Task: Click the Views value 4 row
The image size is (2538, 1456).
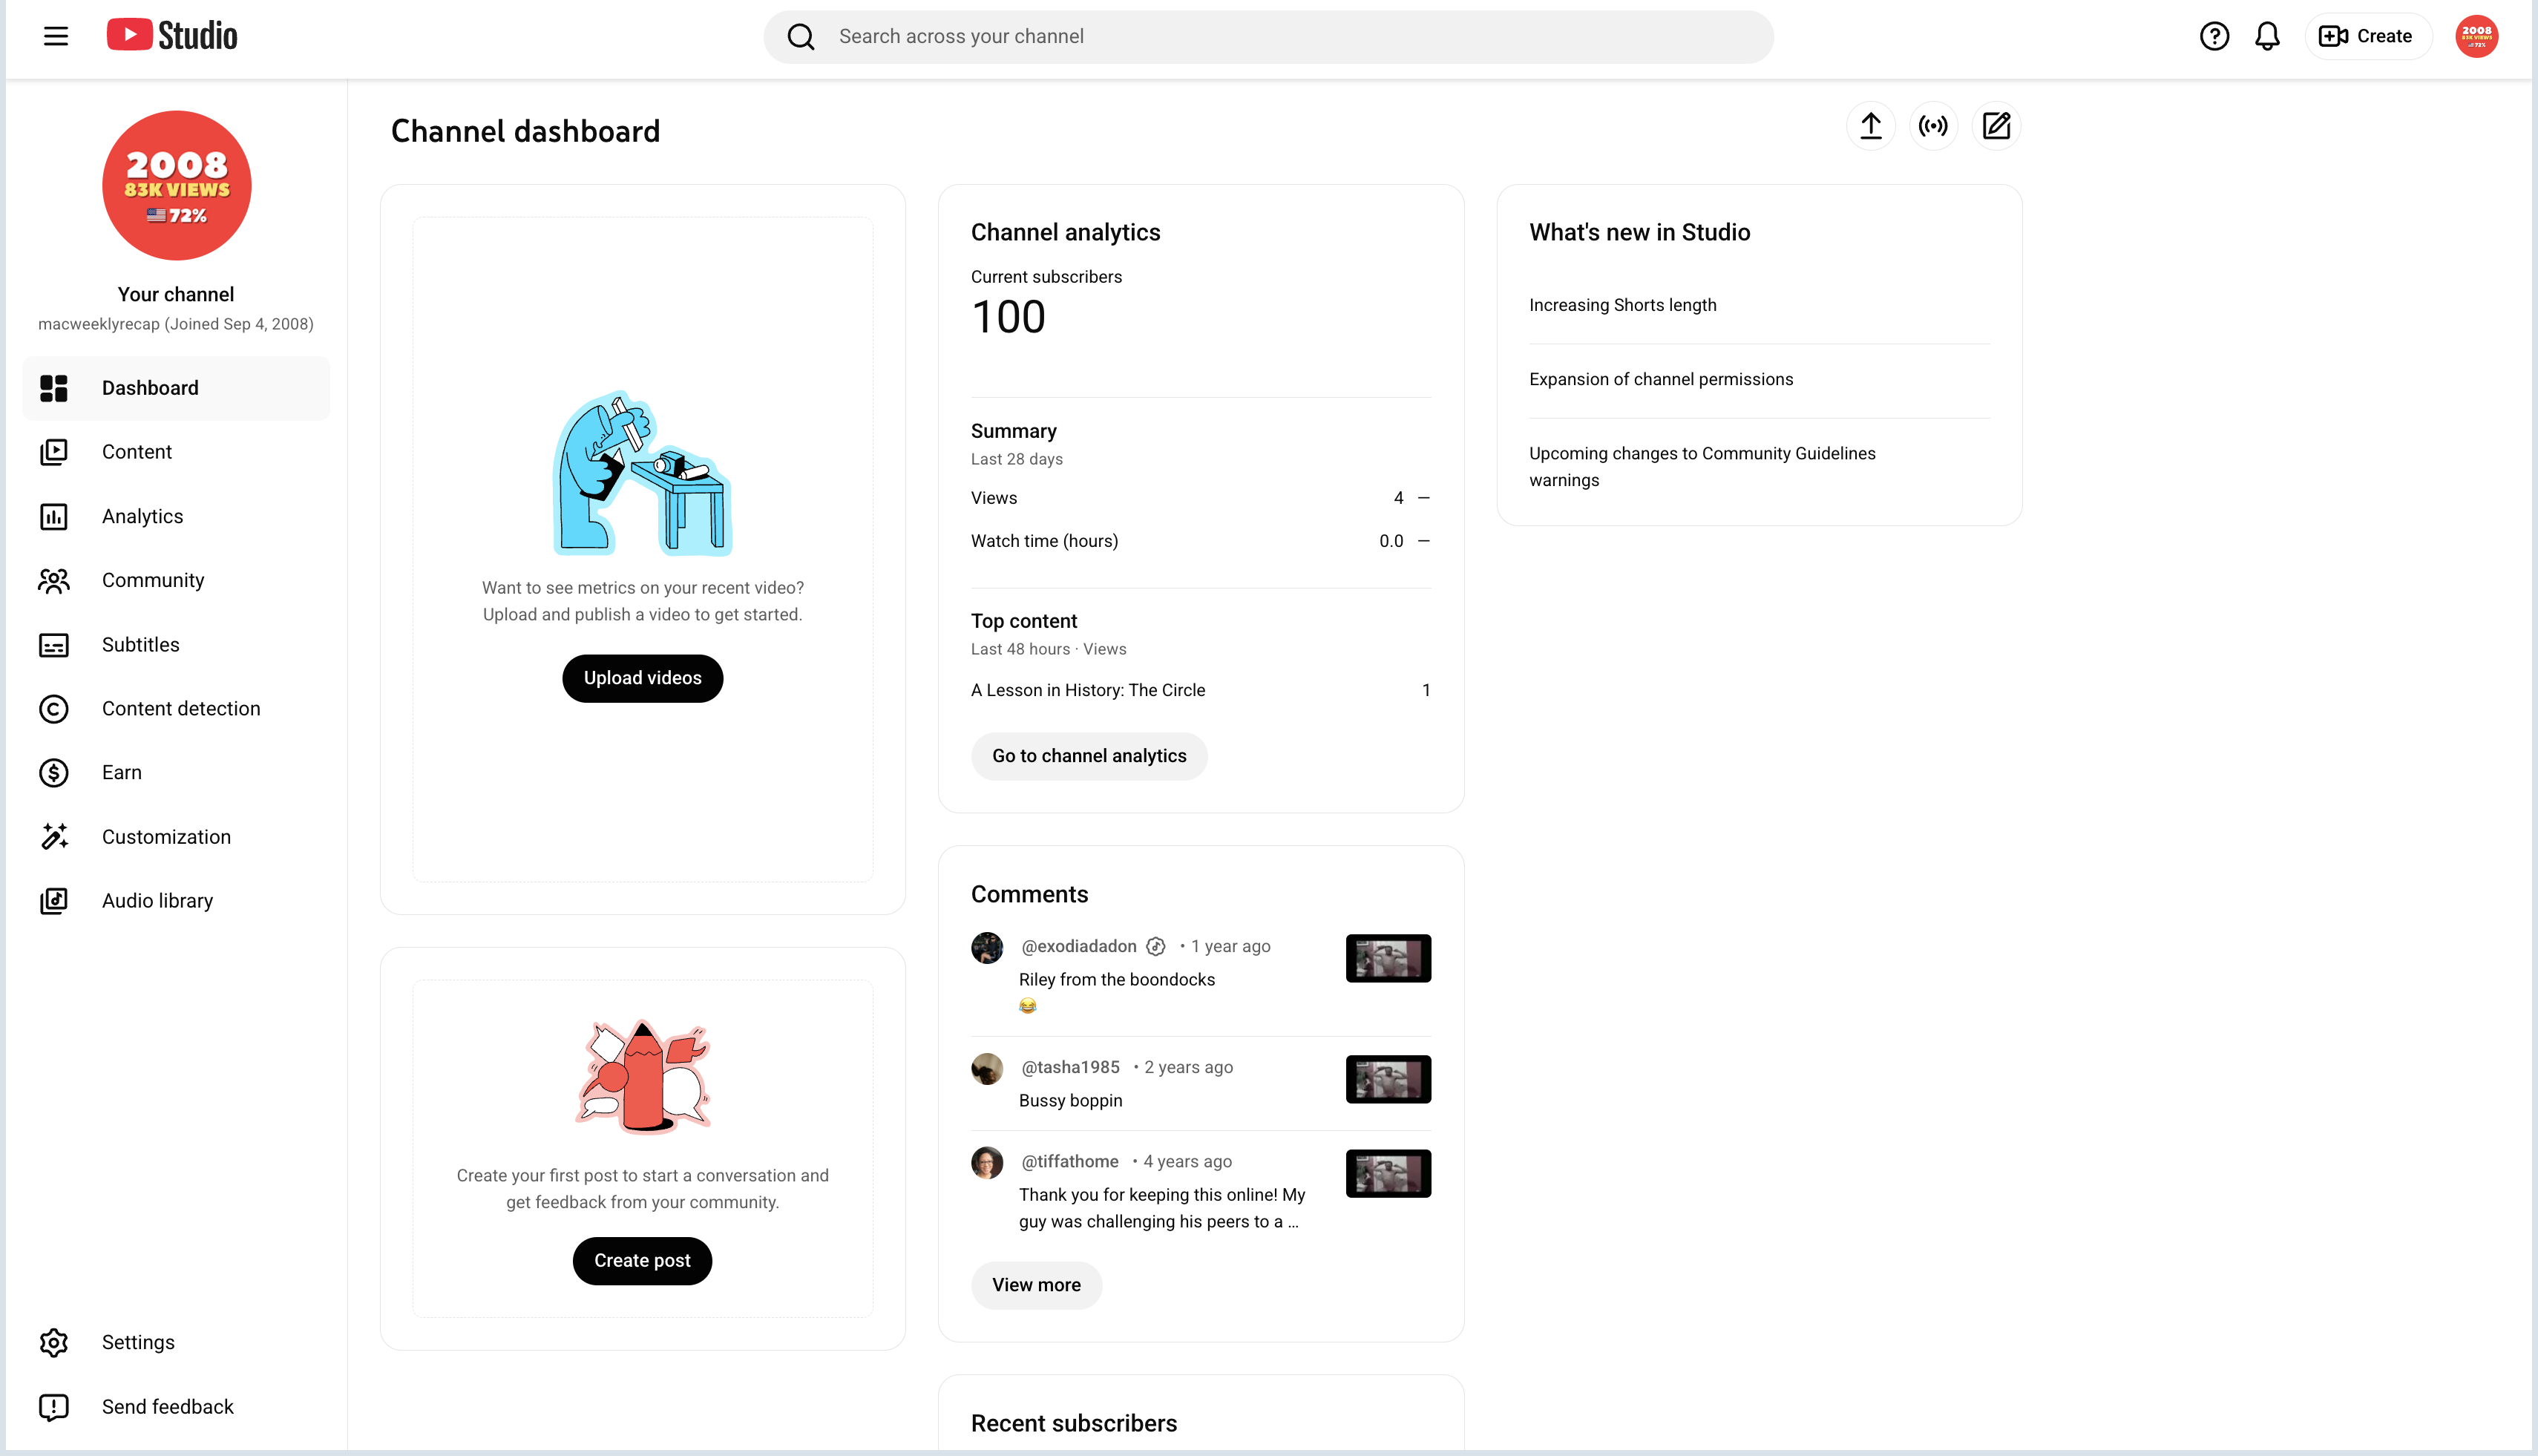Action: (x=1200, y=498)
